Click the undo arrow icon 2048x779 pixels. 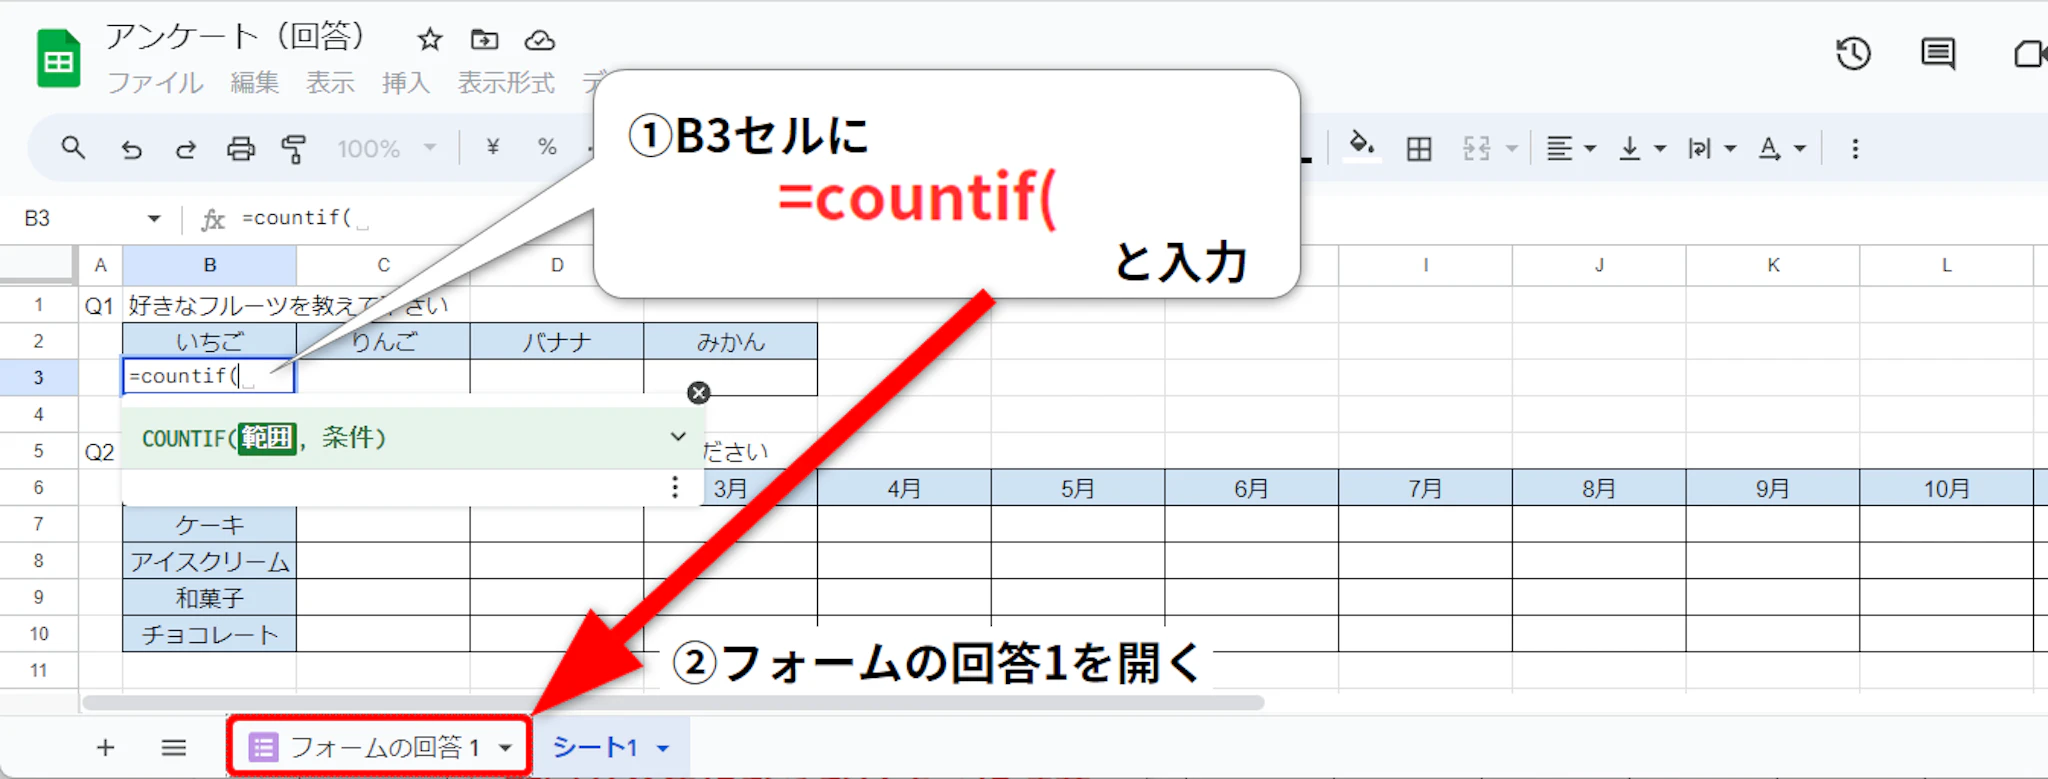(x=131, y=149)
